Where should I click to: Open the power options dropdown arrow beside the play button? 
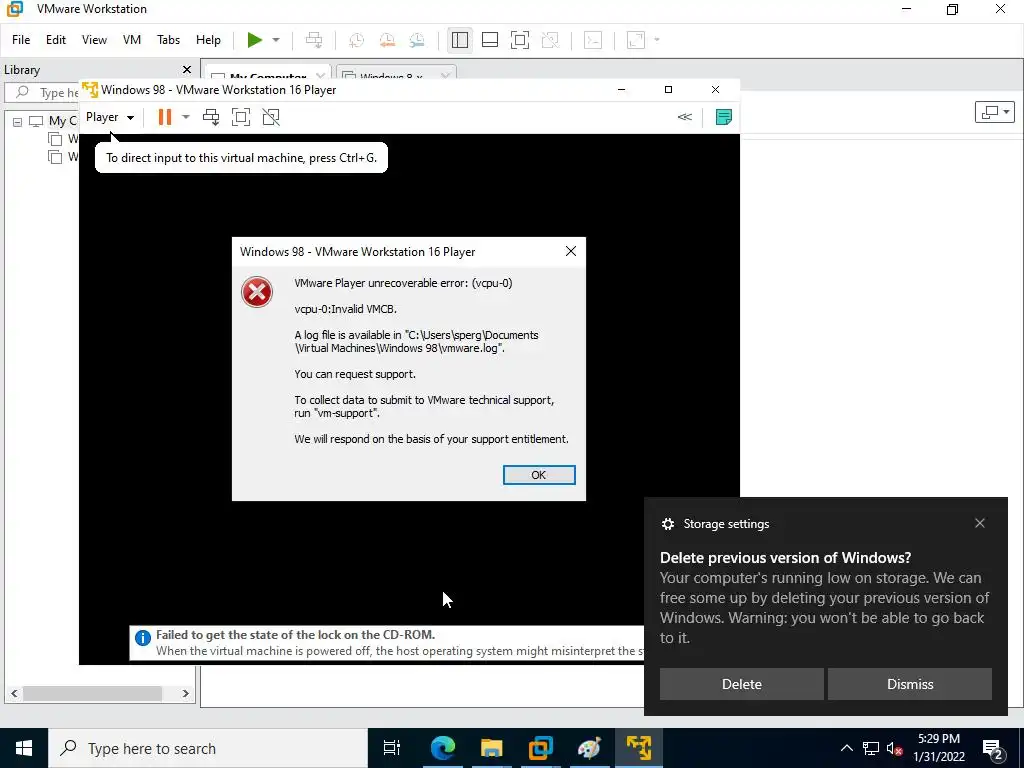click(x=276, y=40)
